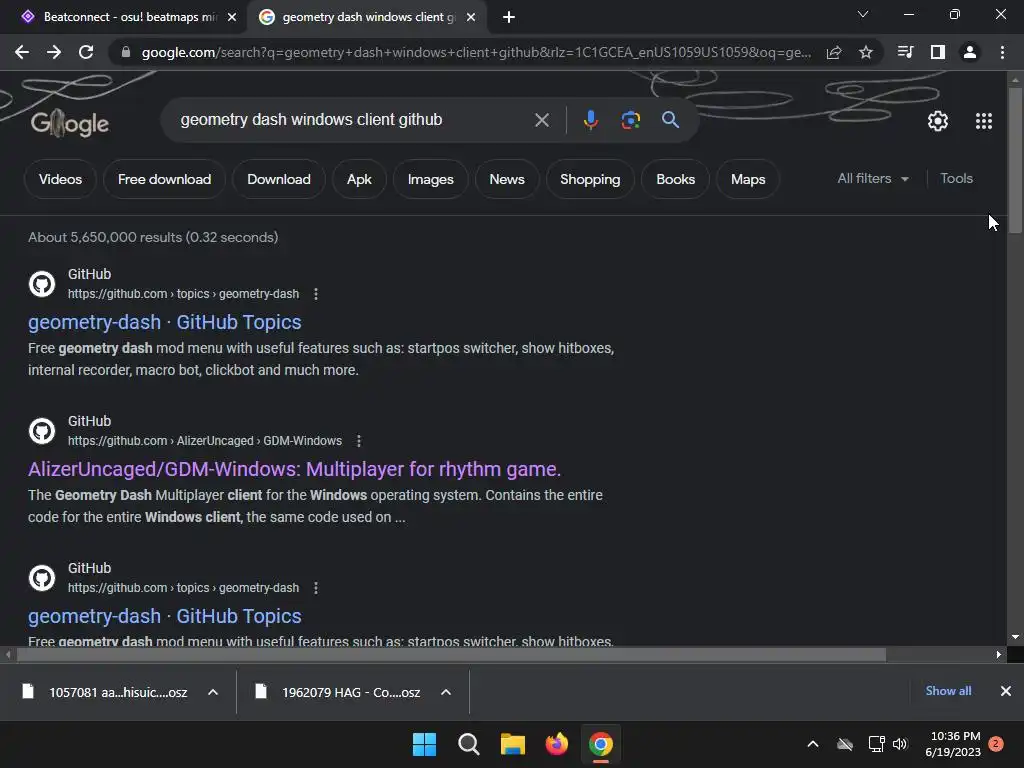Click the scroll-down arrow of page scrollbar
1024x768 pixels.
(1015, 637)
